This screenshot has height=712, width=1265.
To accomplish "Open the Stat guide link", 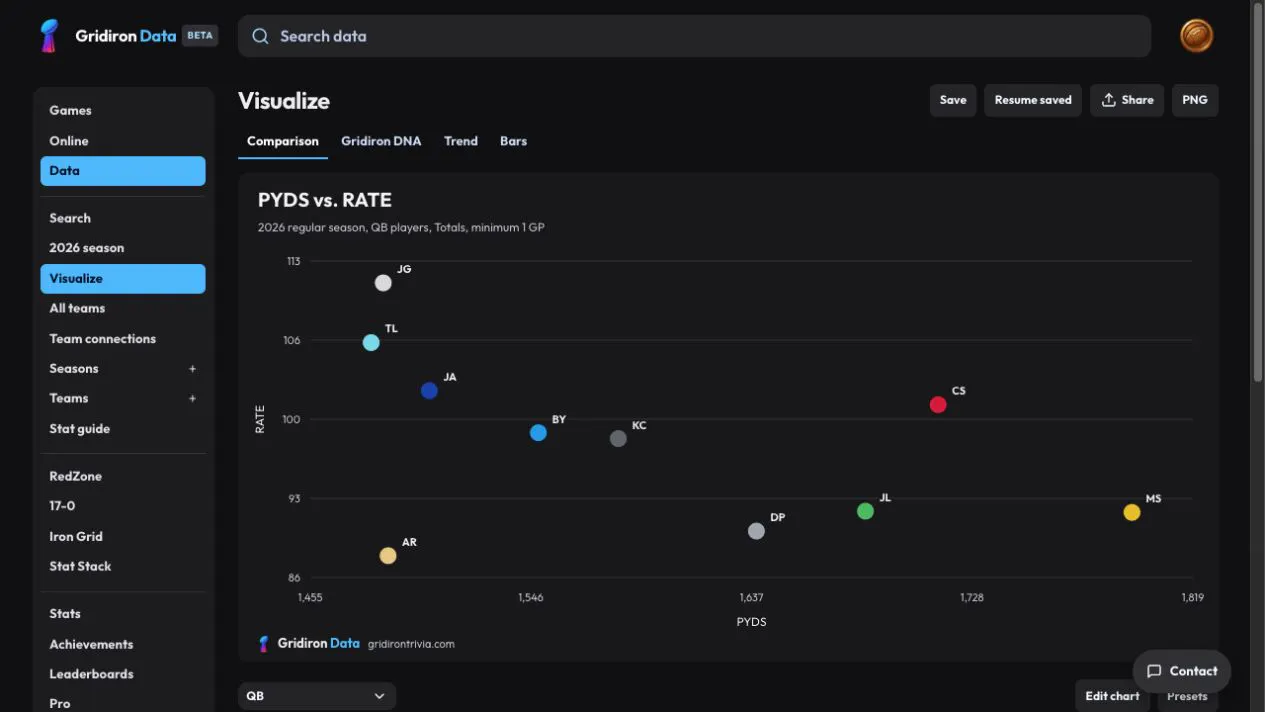I will [x=123, y=429].
